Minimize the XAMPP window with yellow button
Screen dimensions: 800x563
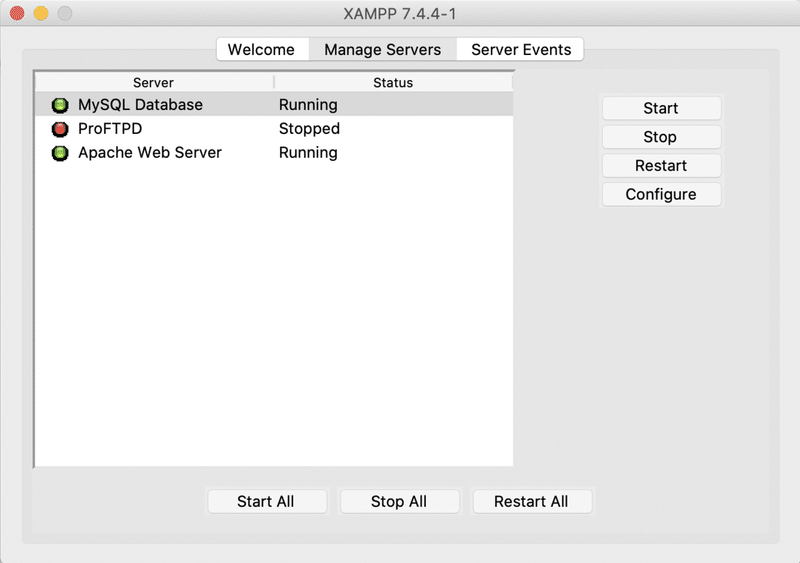(x=41, y=13)
